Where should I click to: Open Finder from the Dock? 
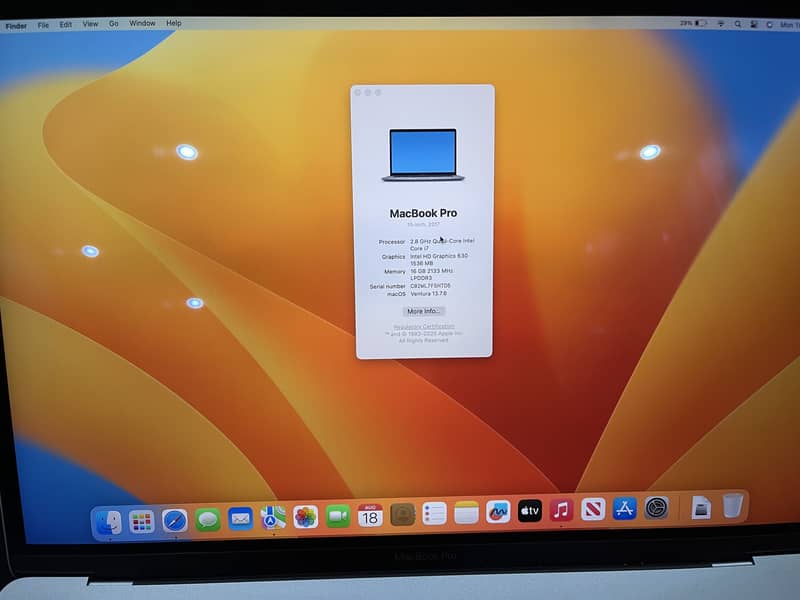pos(108,522)
